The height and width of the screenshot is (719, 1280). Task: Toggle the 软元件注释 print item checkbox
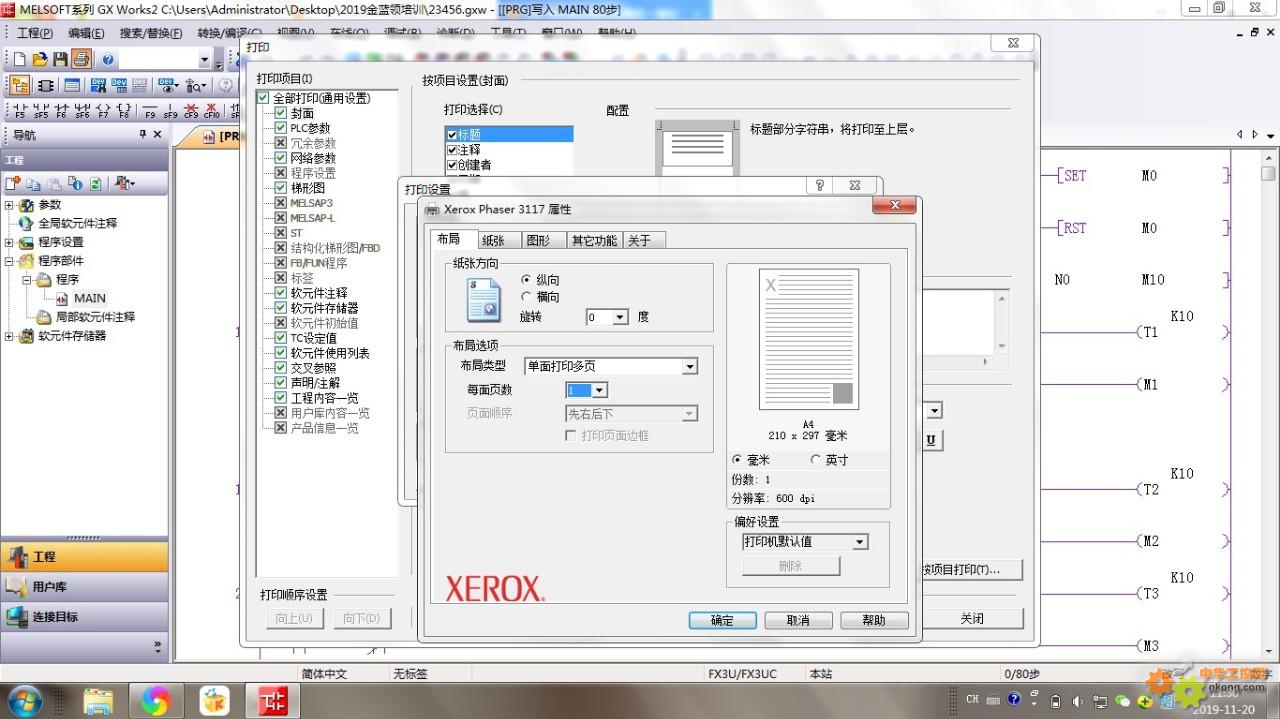281,293
